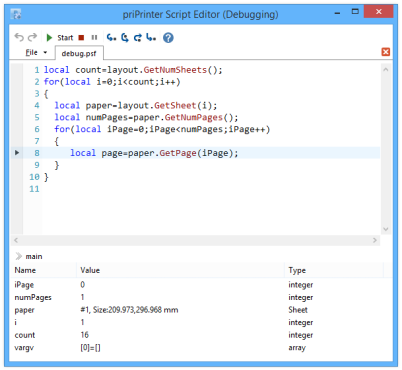Click the Redo arrow icon
The width and height of the screenshot is (402, 370).
[32, 37]
